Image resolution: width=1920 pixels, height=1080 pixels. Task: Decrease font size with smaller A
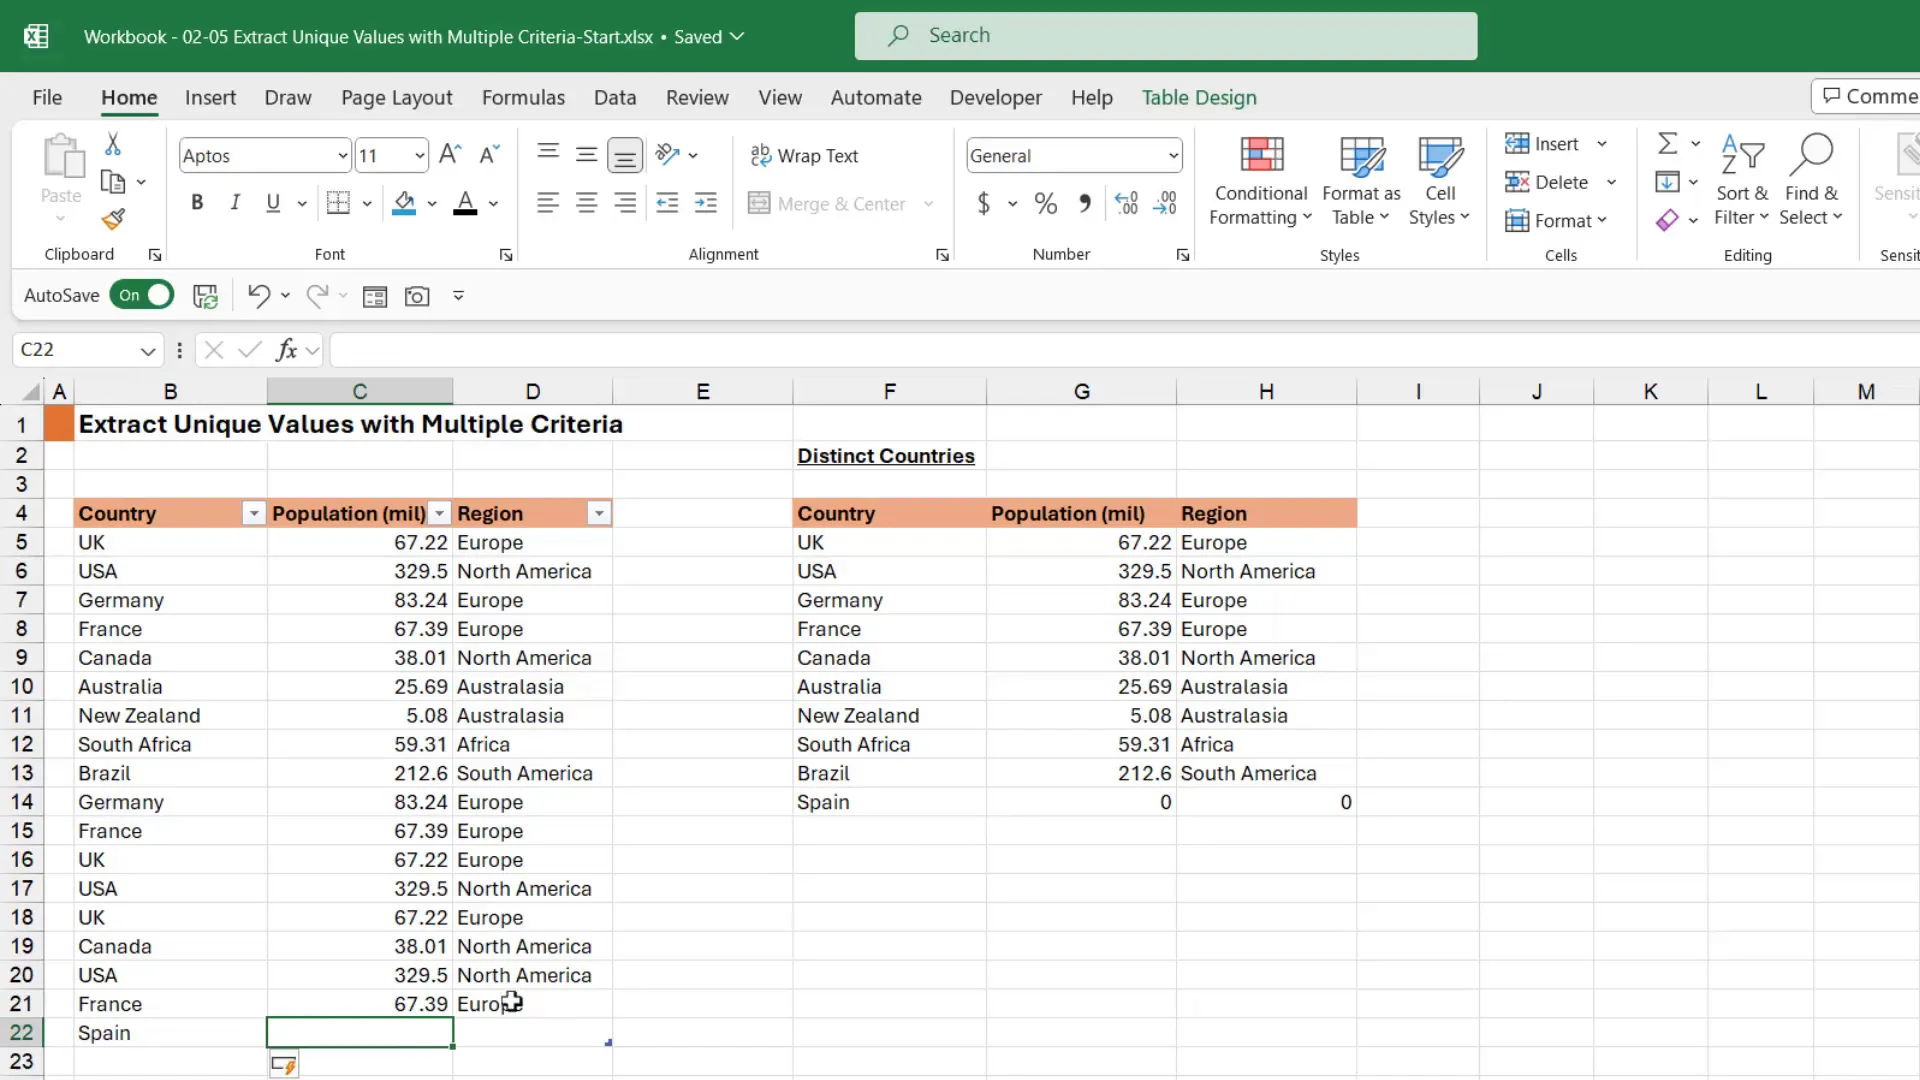(x=489, y=154)
